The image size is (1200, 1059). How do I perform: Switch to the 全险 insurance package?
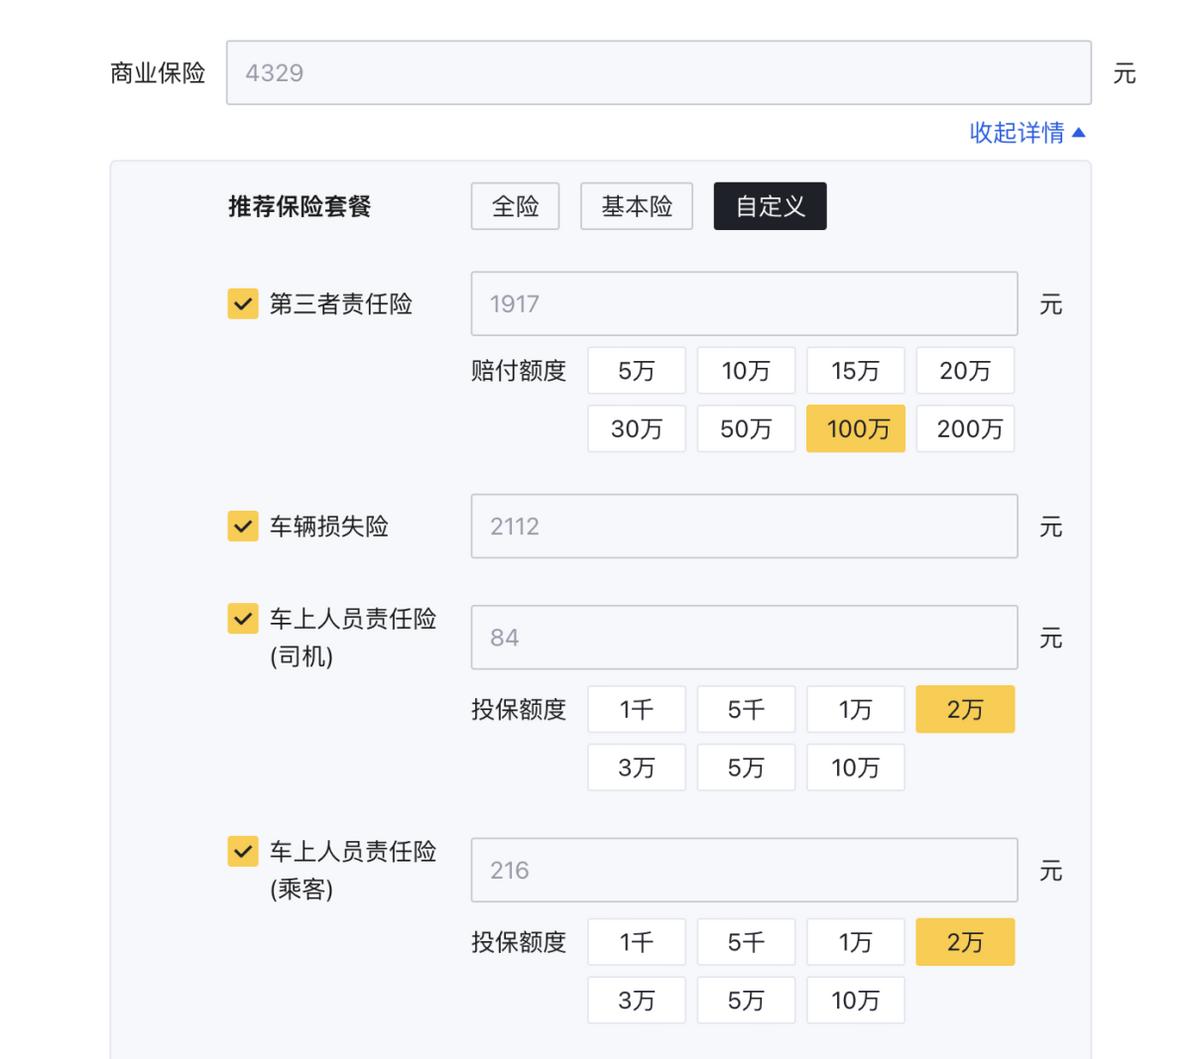click(515, 206)
